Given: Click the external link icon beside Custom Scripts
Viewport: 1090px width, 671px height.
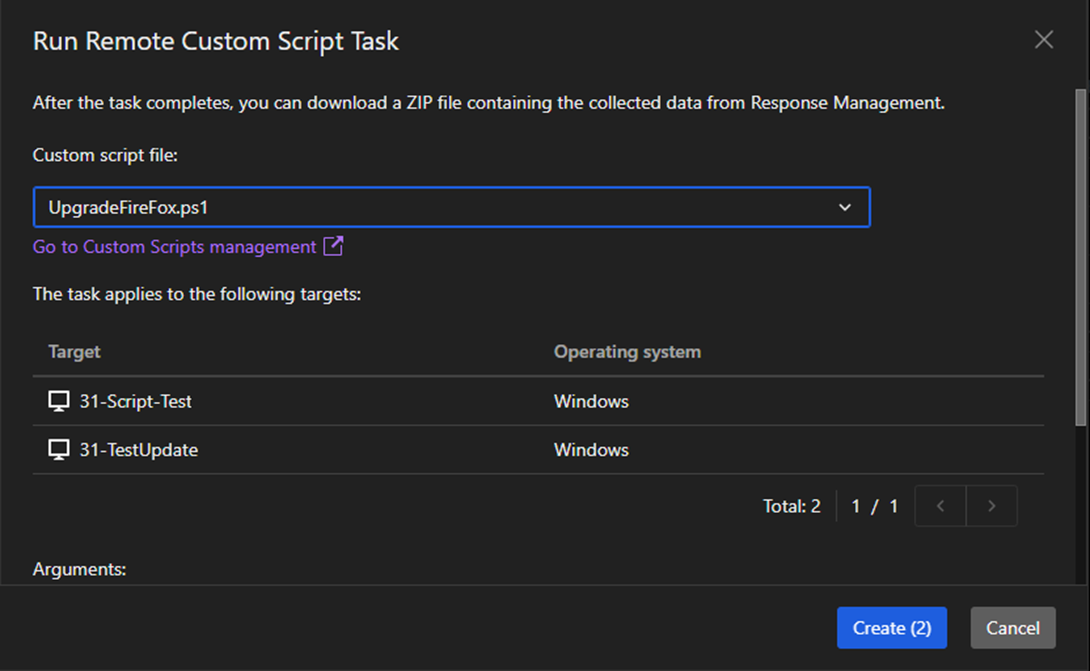Looking at the screenshot, I should click(333, 247).
